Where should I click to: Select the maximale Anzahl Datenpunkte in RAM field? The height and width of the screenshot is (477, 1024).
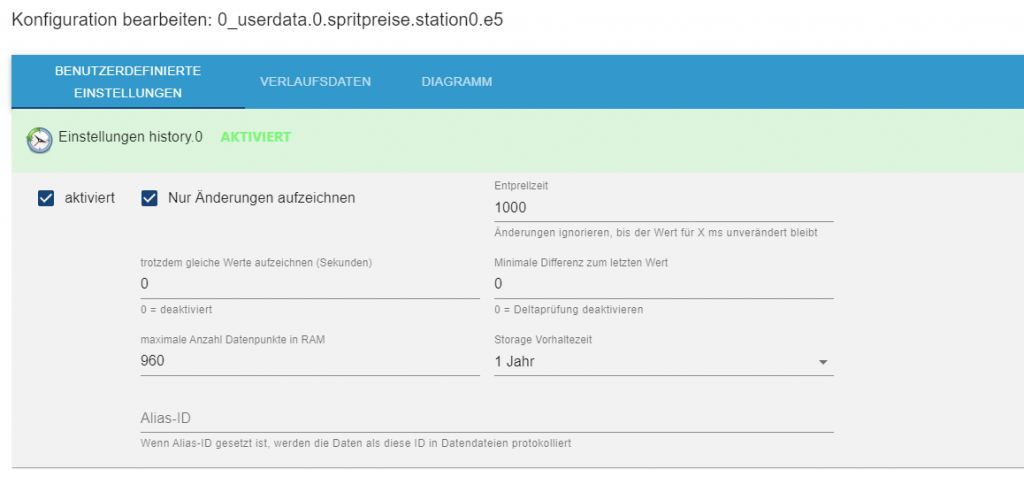[x=310, y=361]
